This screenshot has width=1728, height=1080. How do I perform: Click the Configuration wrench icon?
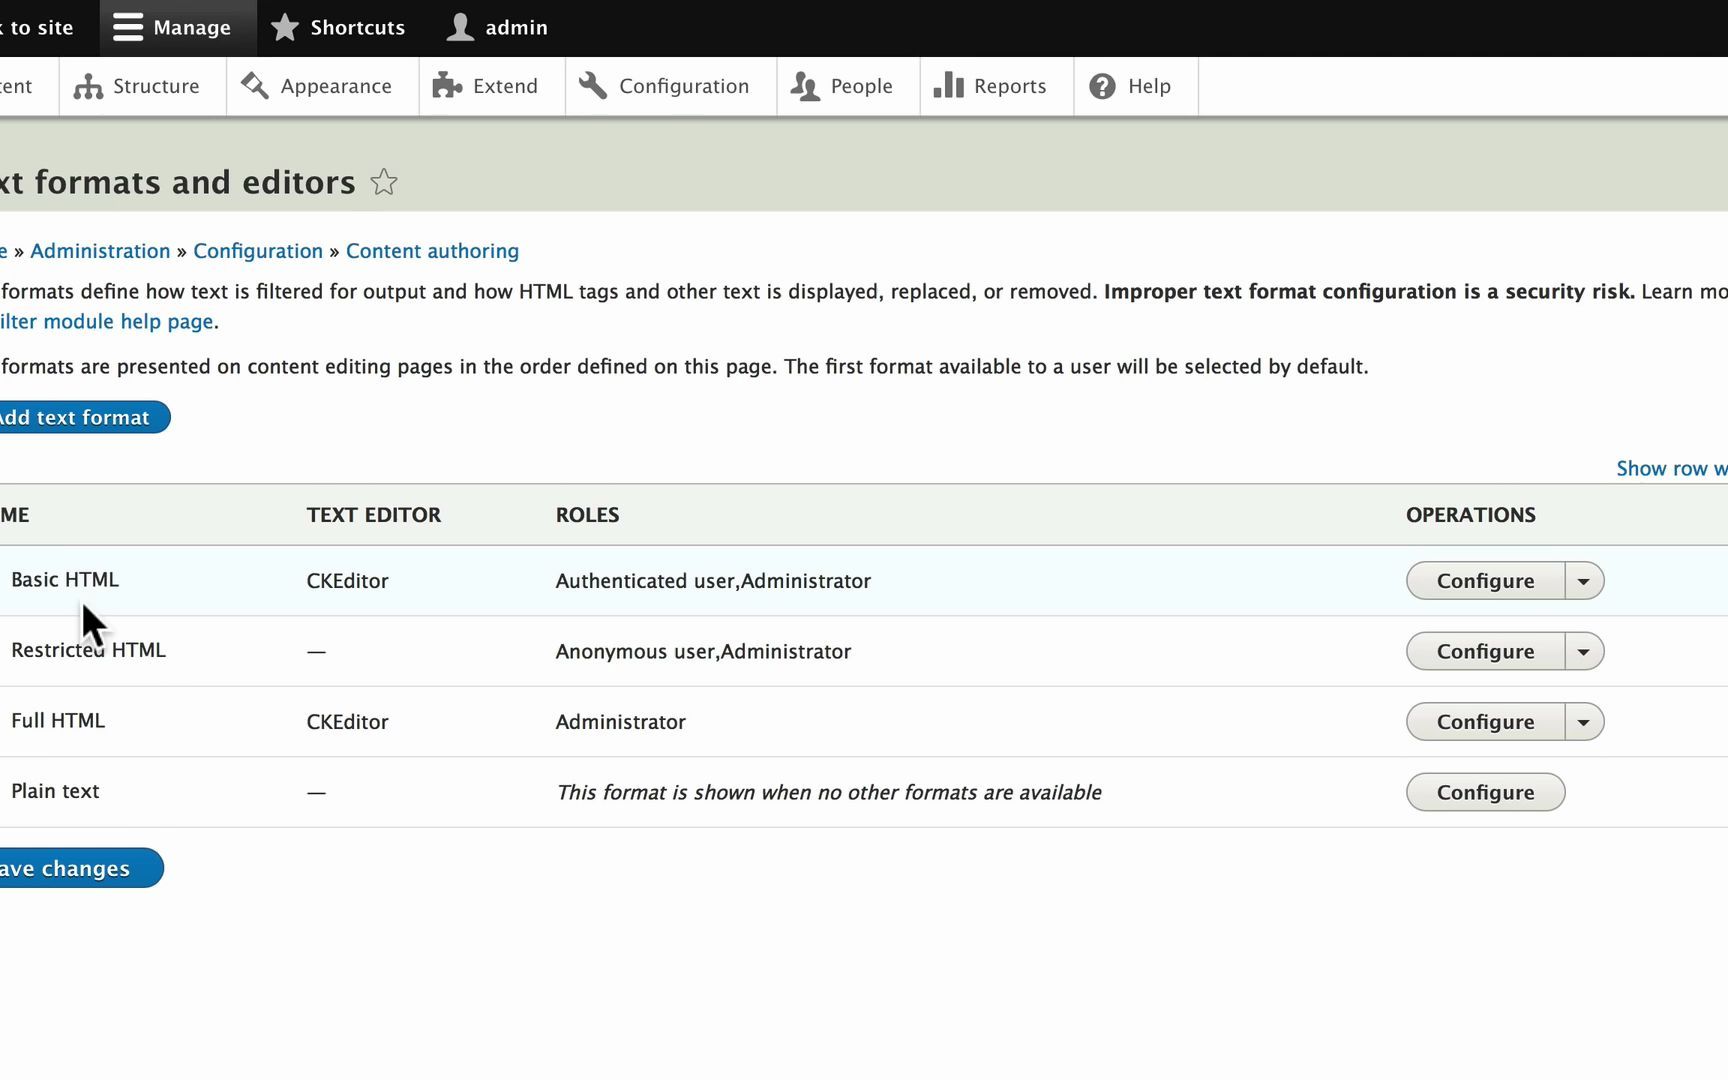pos(593,86)
